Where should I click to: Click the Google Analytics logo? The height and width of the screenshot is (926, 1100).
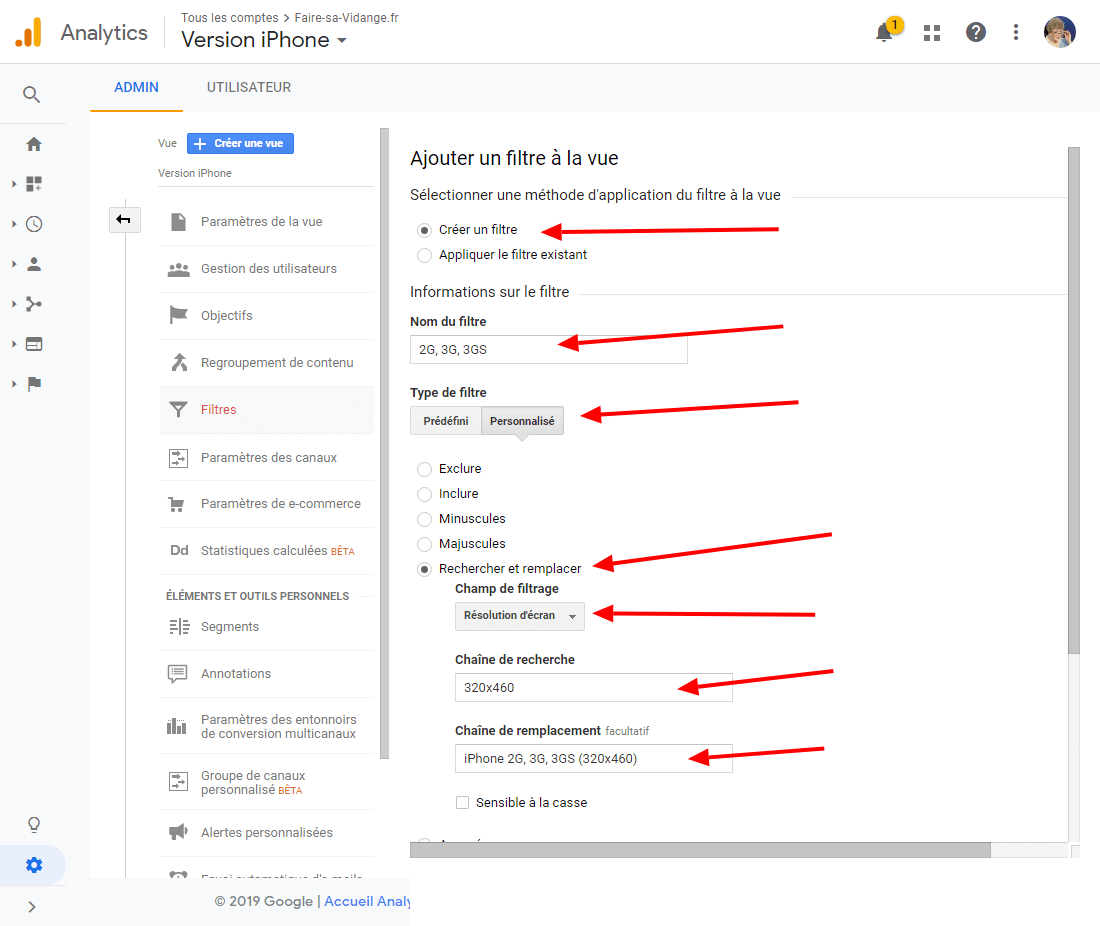[x=29, y=32]
